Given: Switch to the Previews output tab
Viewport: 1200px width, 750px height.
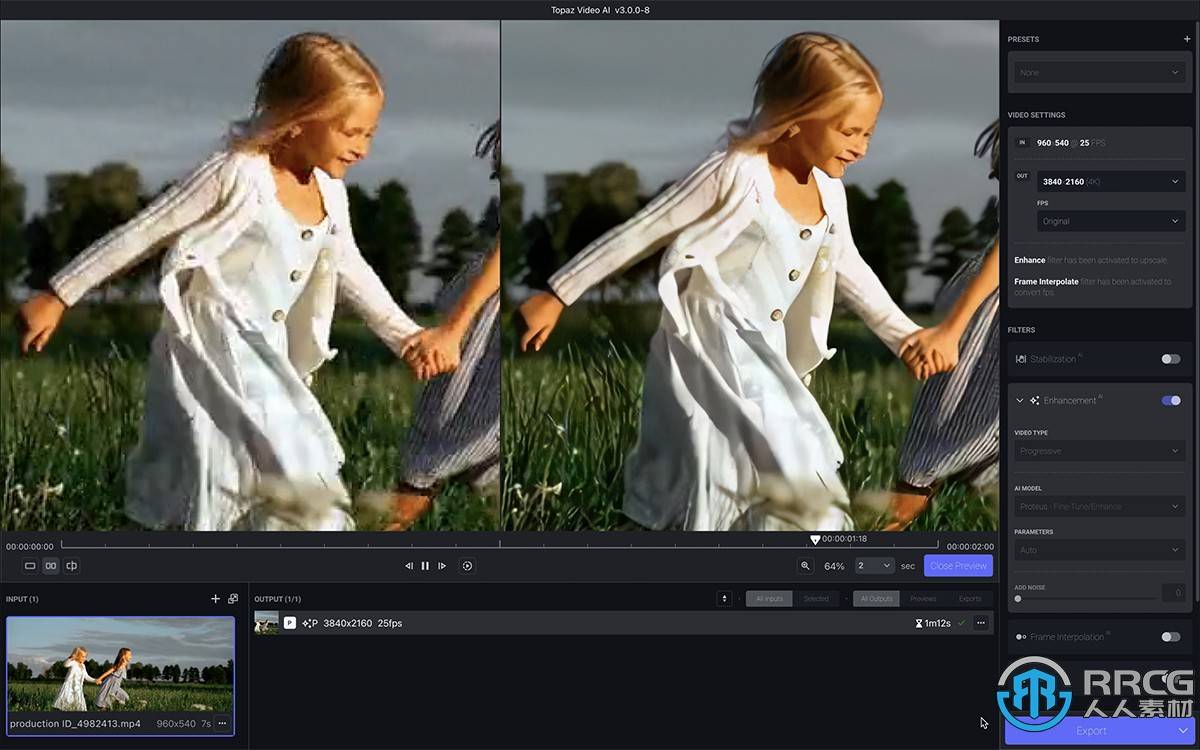Looking at the screenshot, I should [x=923, y=599].
